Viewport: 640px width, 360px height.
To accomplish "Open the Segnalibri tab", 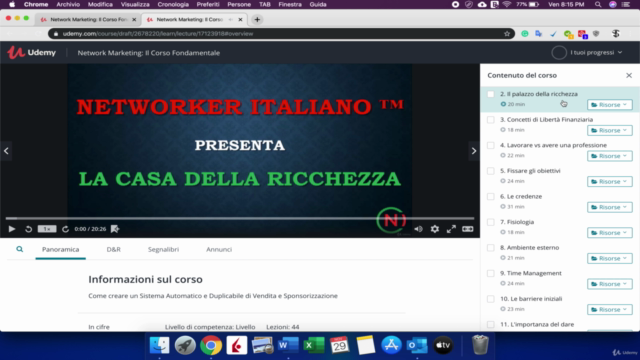I will tap(163, 249).
